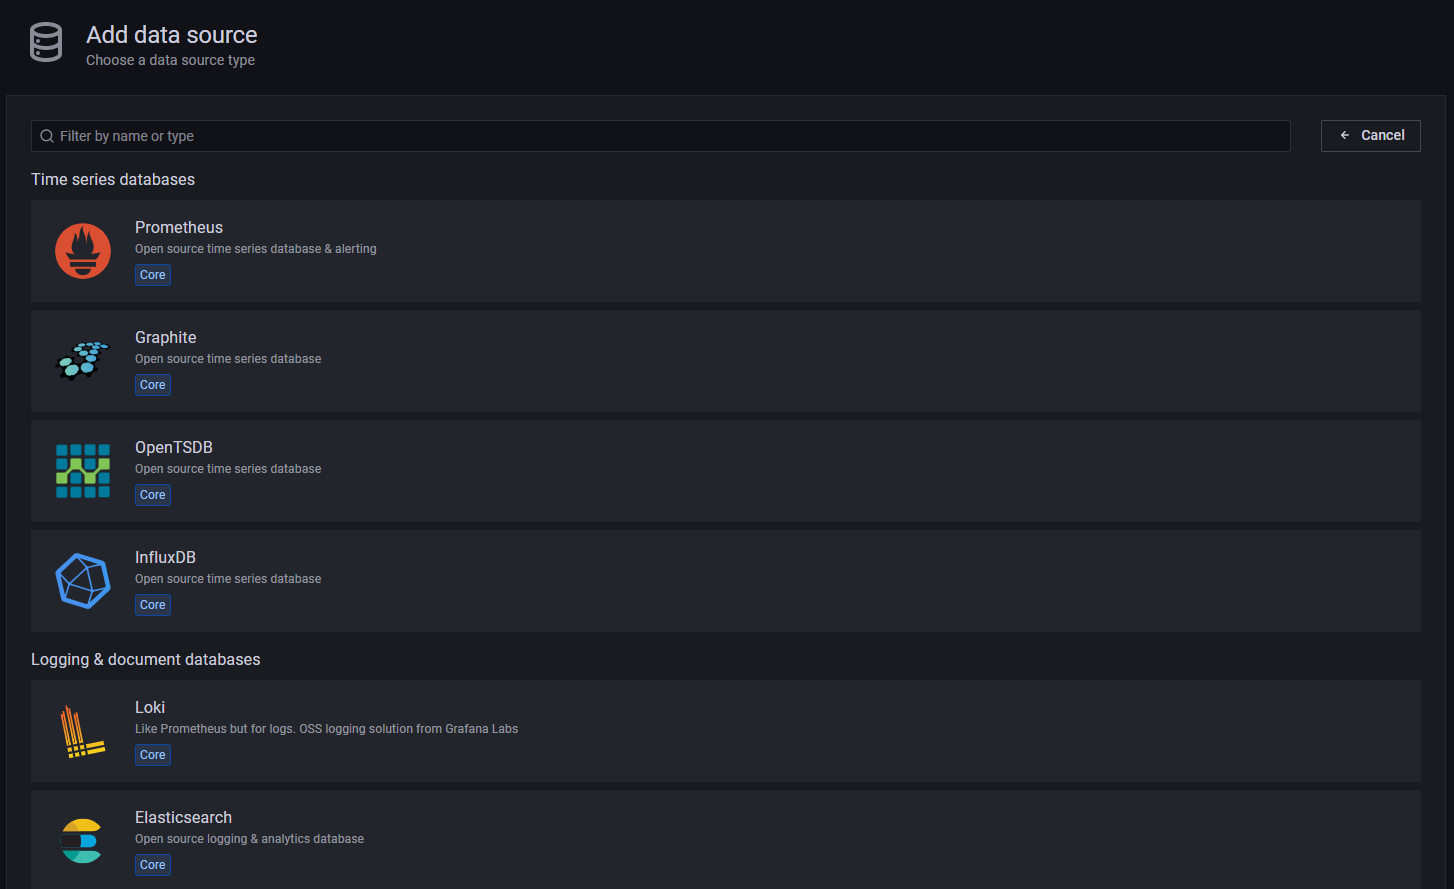Click the Elasticsearch colored logo icon
This screenshot has height=889, width=1454.
coord(81,841)
